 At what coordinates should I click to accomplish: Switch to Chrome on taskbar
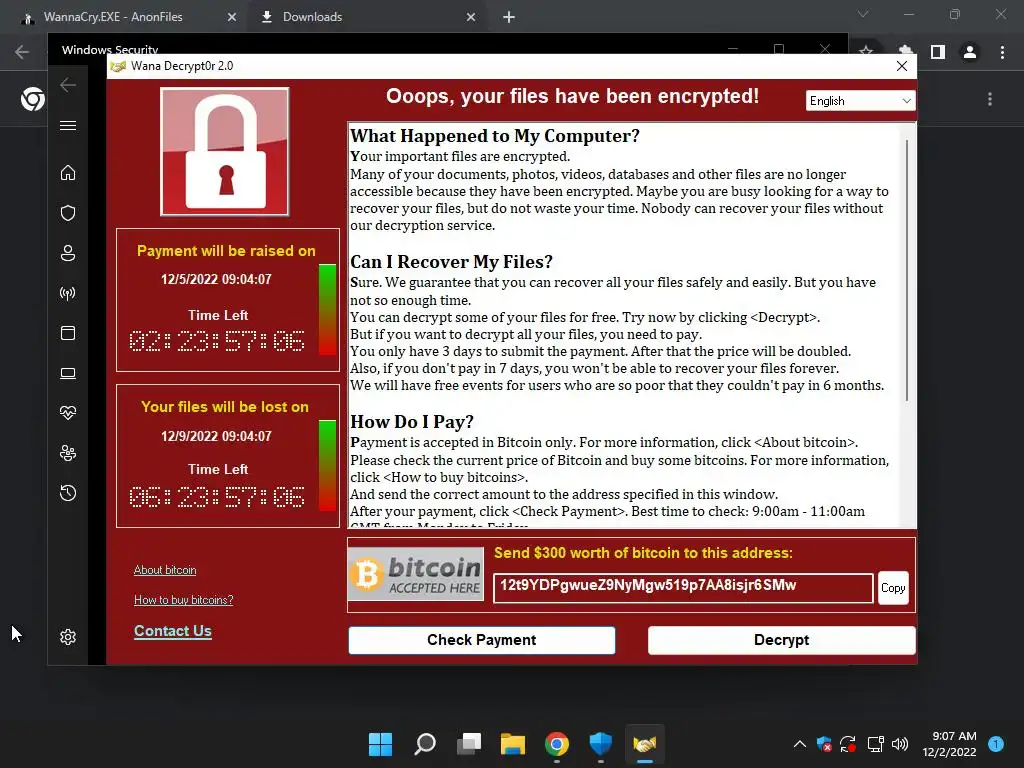coord(556,744)
